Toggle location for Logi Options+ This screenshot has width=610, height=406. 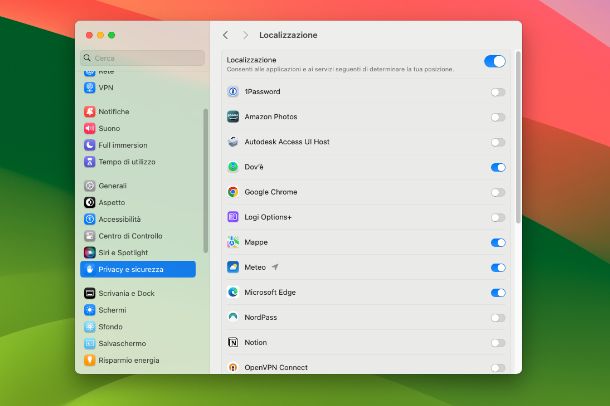point(498,217)
